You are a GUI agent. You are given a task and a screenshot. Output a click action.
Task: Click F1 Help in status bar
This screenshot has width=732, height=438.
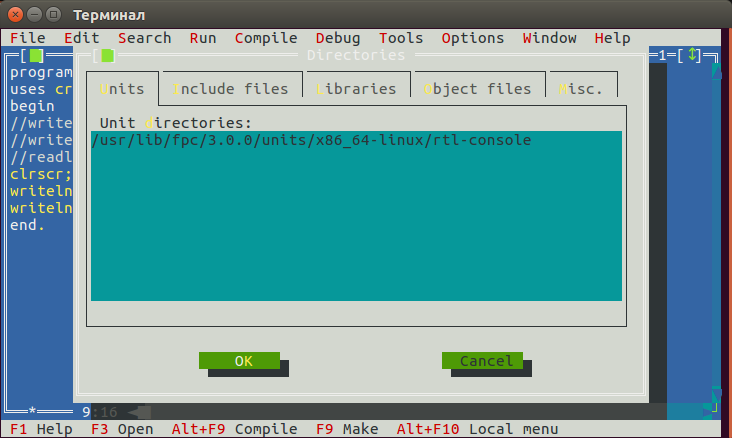(40, 429)
